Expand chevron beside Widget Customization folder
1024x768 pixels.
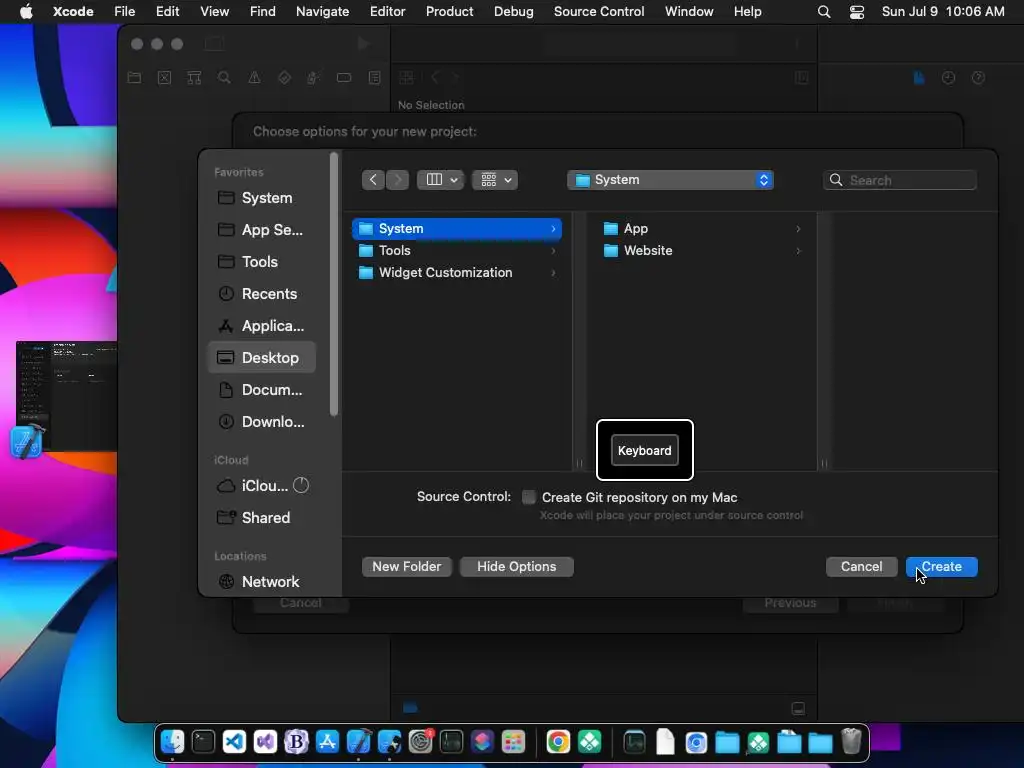point(553,273)
